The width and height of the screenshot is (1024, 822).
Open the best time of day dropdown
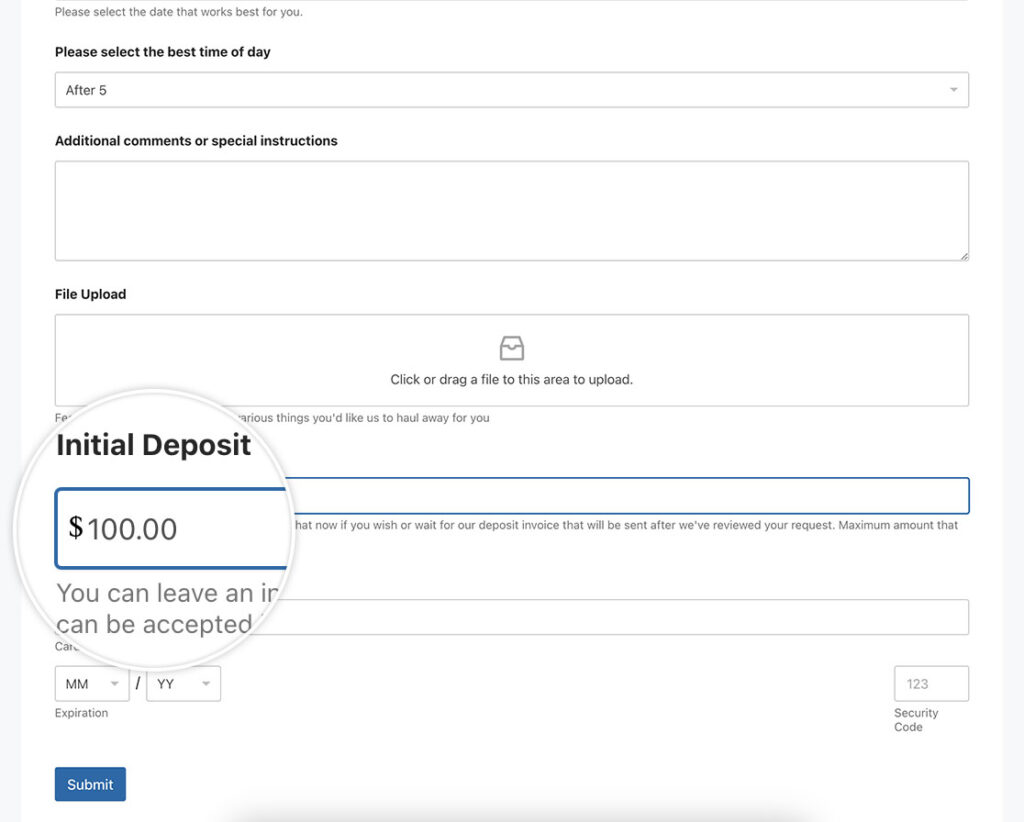511,89
